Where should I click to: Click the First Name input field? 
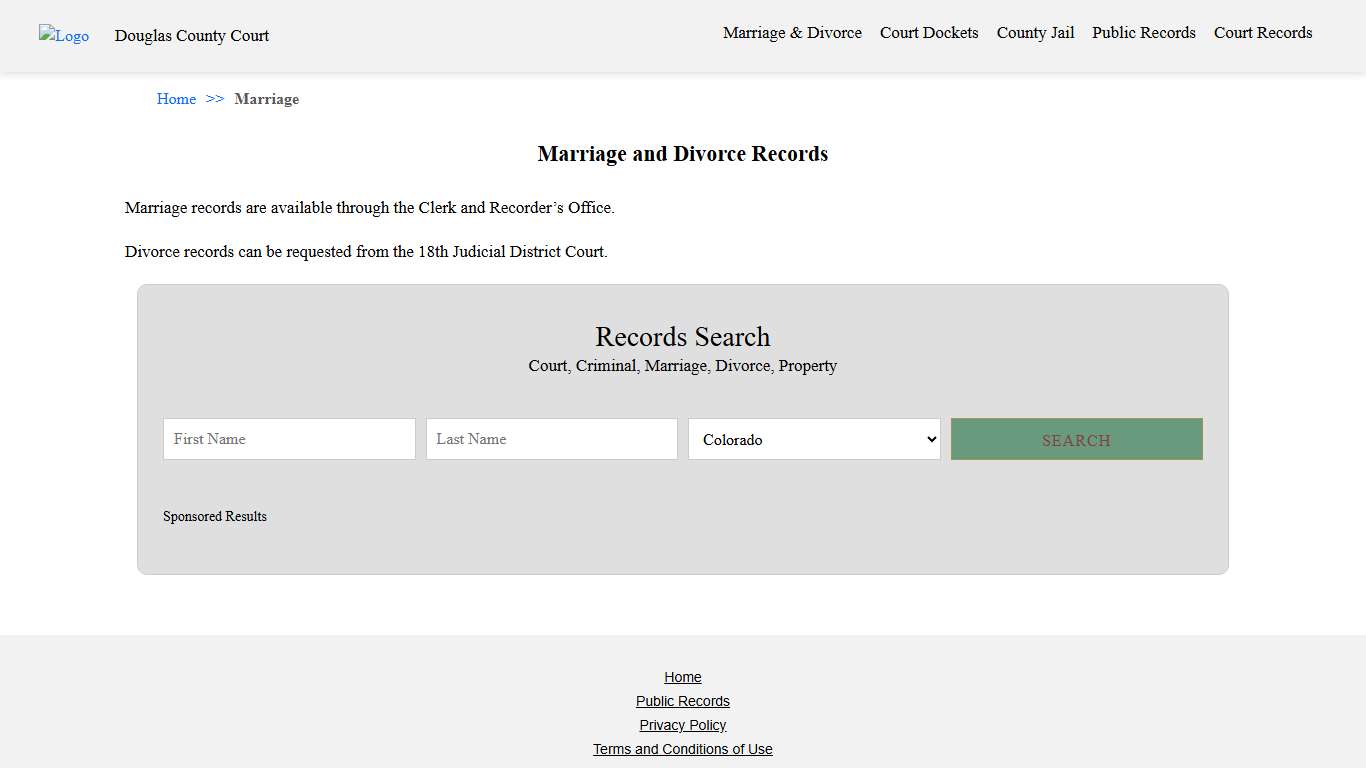click(x=288, y=439)
